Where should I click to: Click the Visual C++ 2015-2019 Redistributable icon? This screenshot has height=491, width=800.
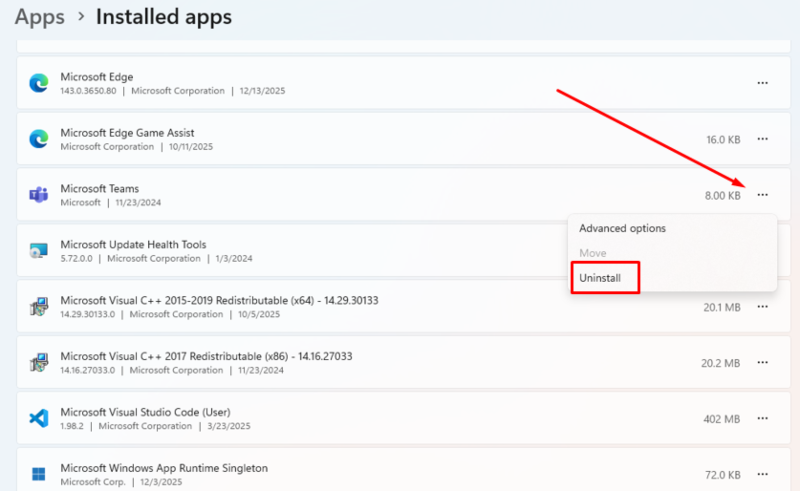tap(38, 307)
